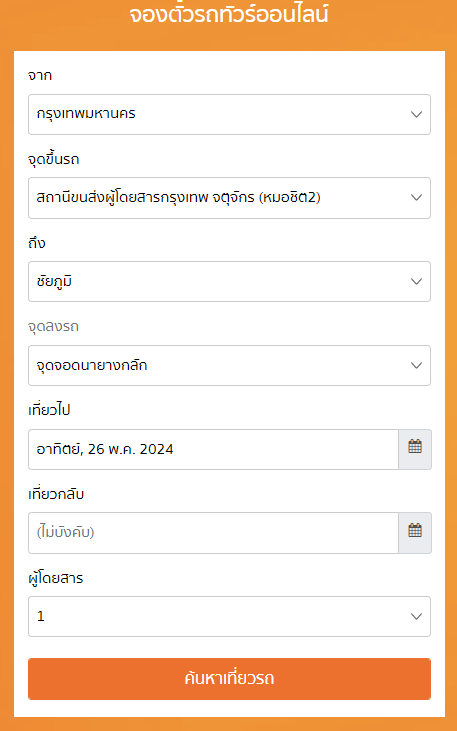Image resolution: width=457 pixels, height=731 pixels.
Task: Open the departure date calendar icon
Action: (415, 449)
